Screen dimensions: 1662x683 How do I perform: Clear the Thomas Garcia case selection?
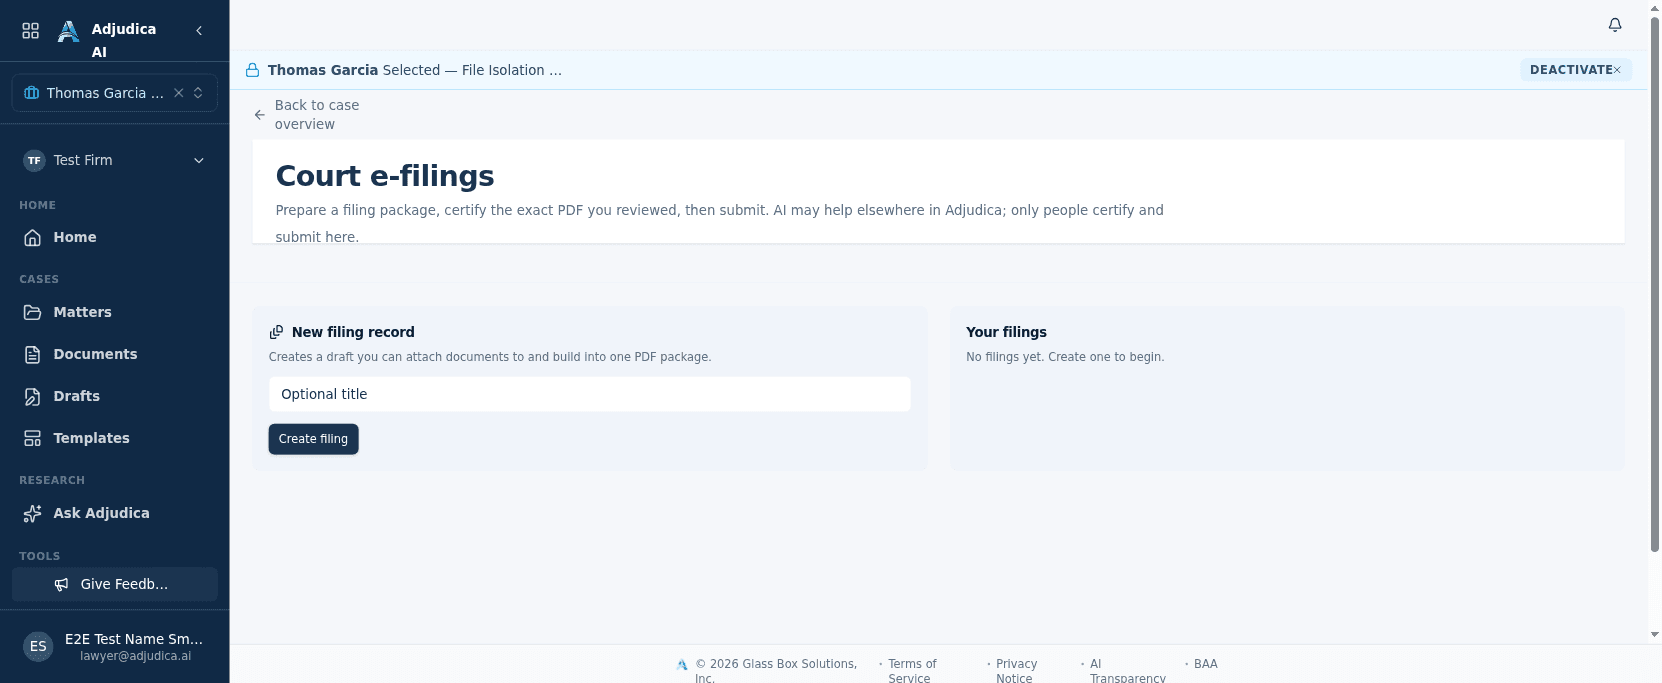click(x=179, y=93)
